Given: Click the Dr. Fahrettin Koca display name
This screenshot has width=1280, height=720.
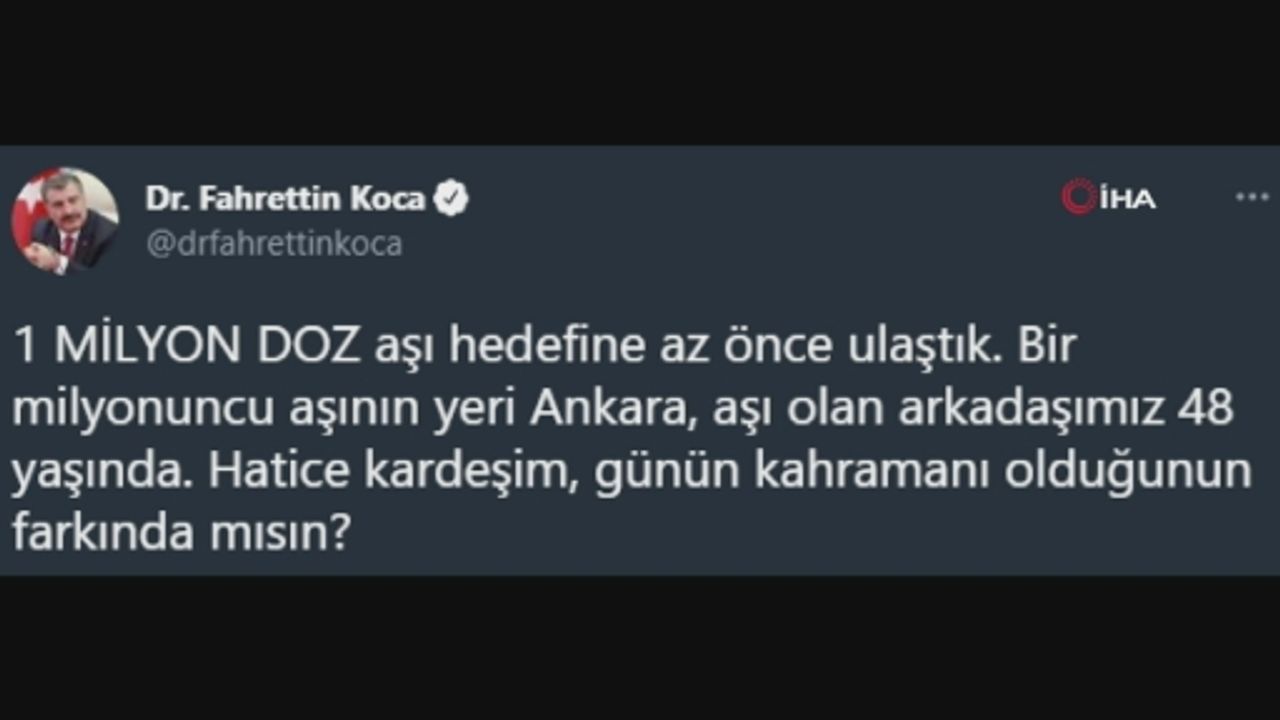Looking at the screenshot, I should [x=285, y=199].
